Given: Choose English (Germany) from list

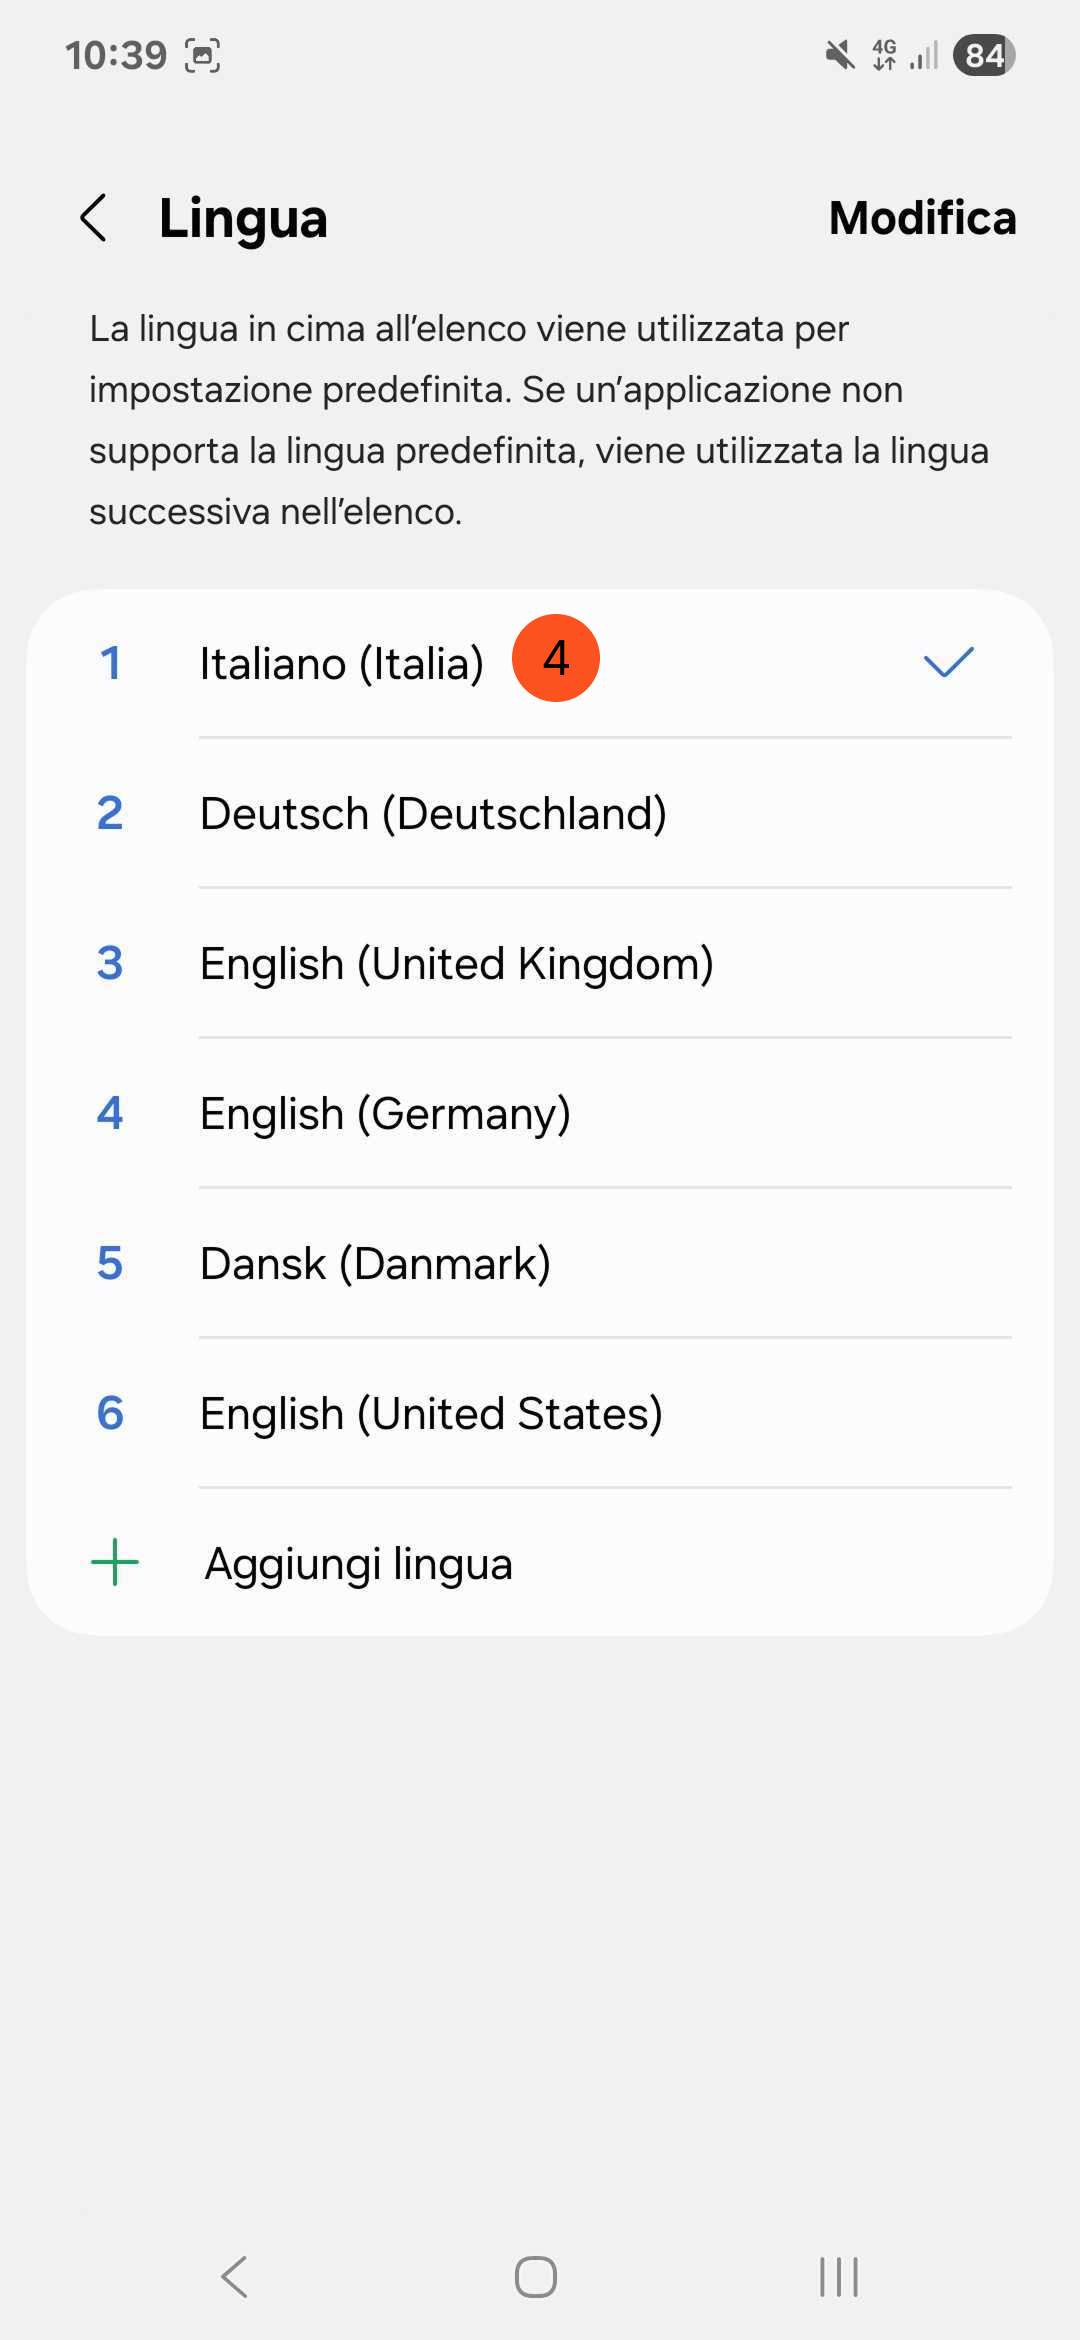Looking at the screenshot, I should point(385,1114).
